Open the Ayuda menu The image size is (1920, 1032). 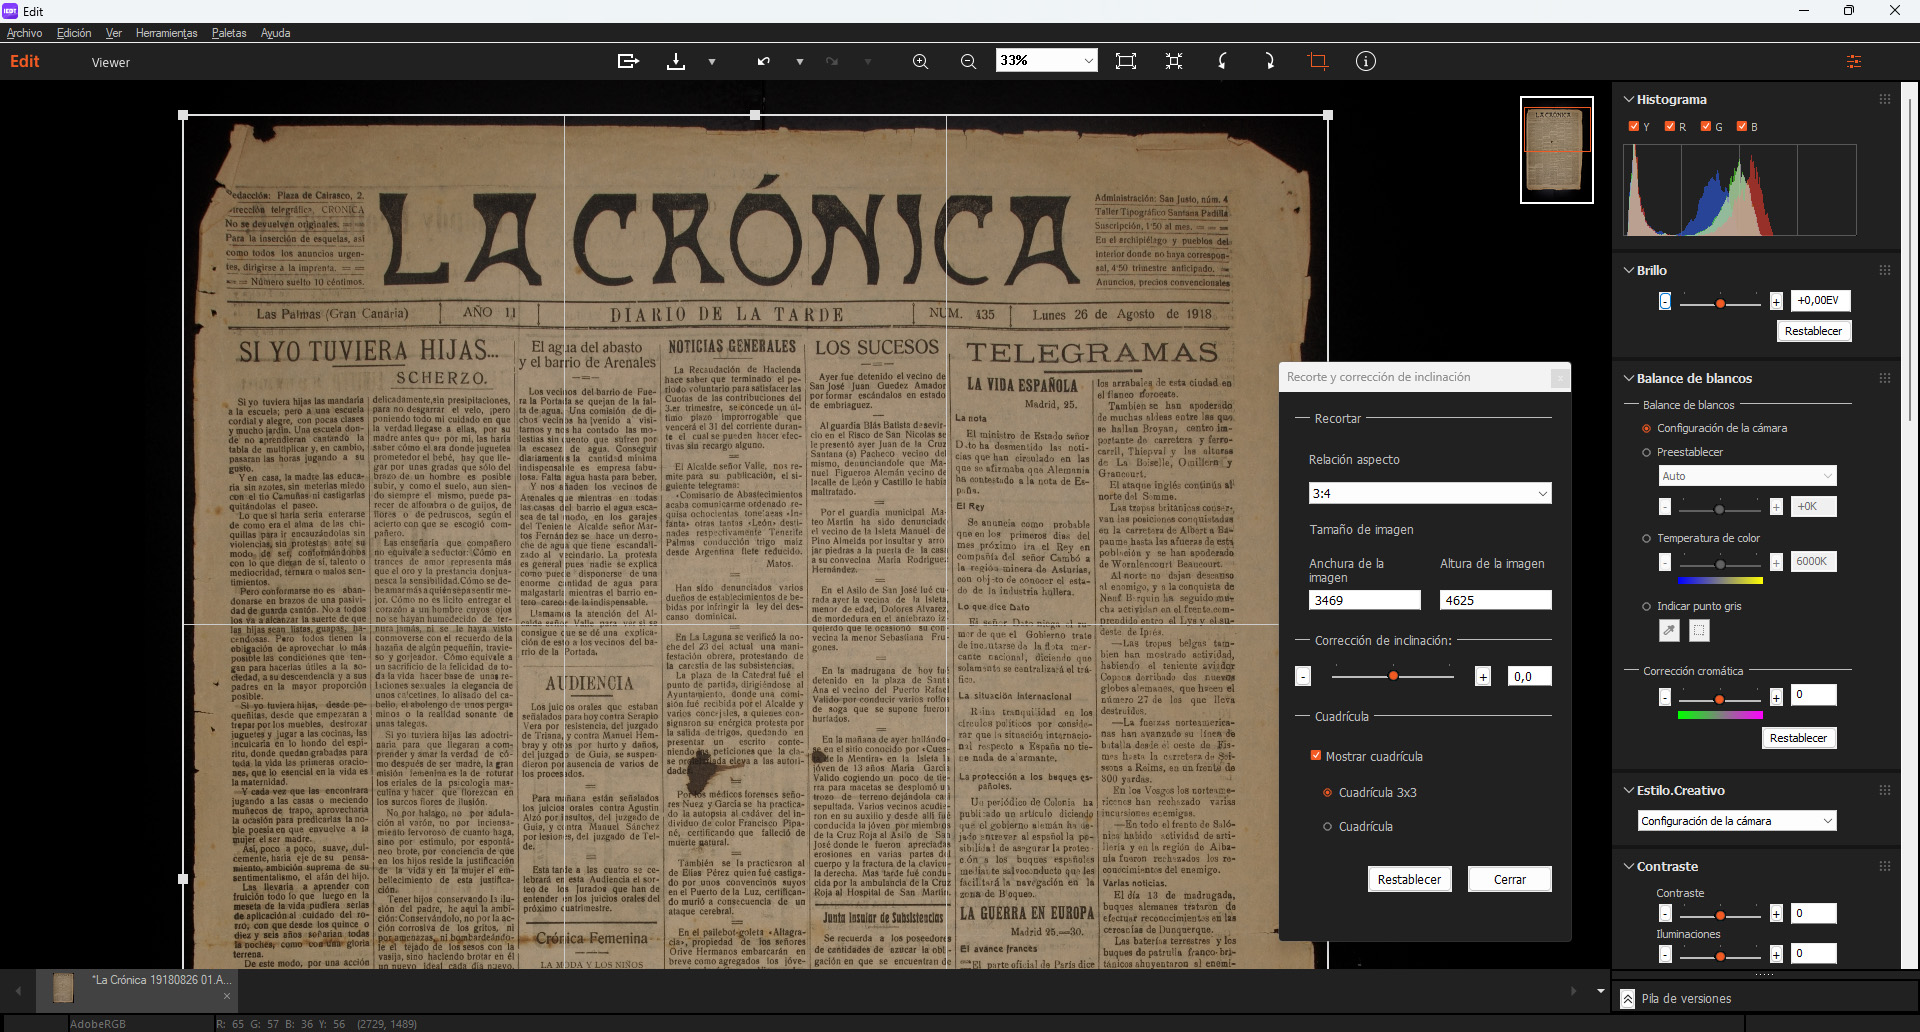tap(276, 33)
